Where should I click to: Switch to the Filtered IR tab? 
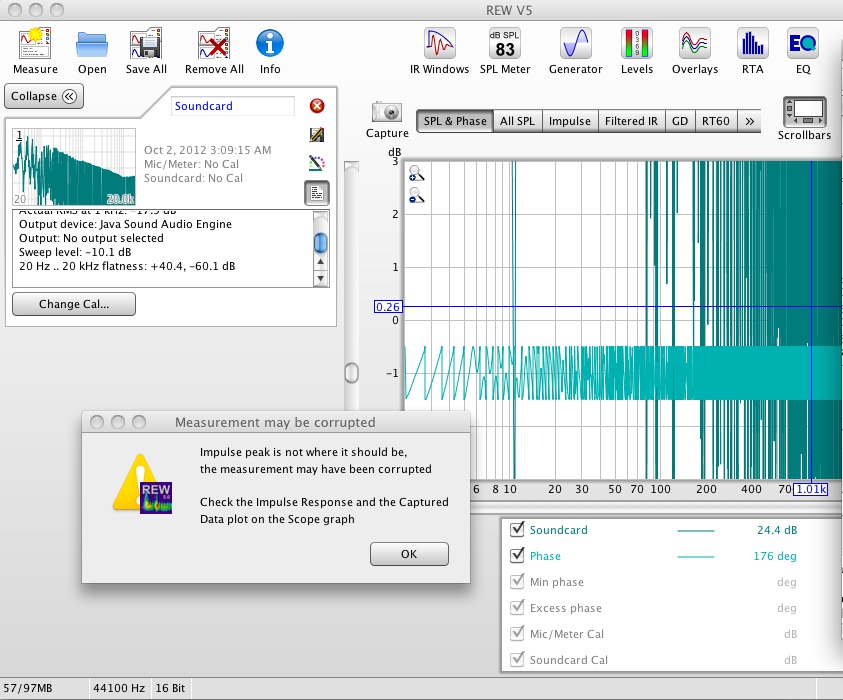pyautogui.click(x=631, y=121)
